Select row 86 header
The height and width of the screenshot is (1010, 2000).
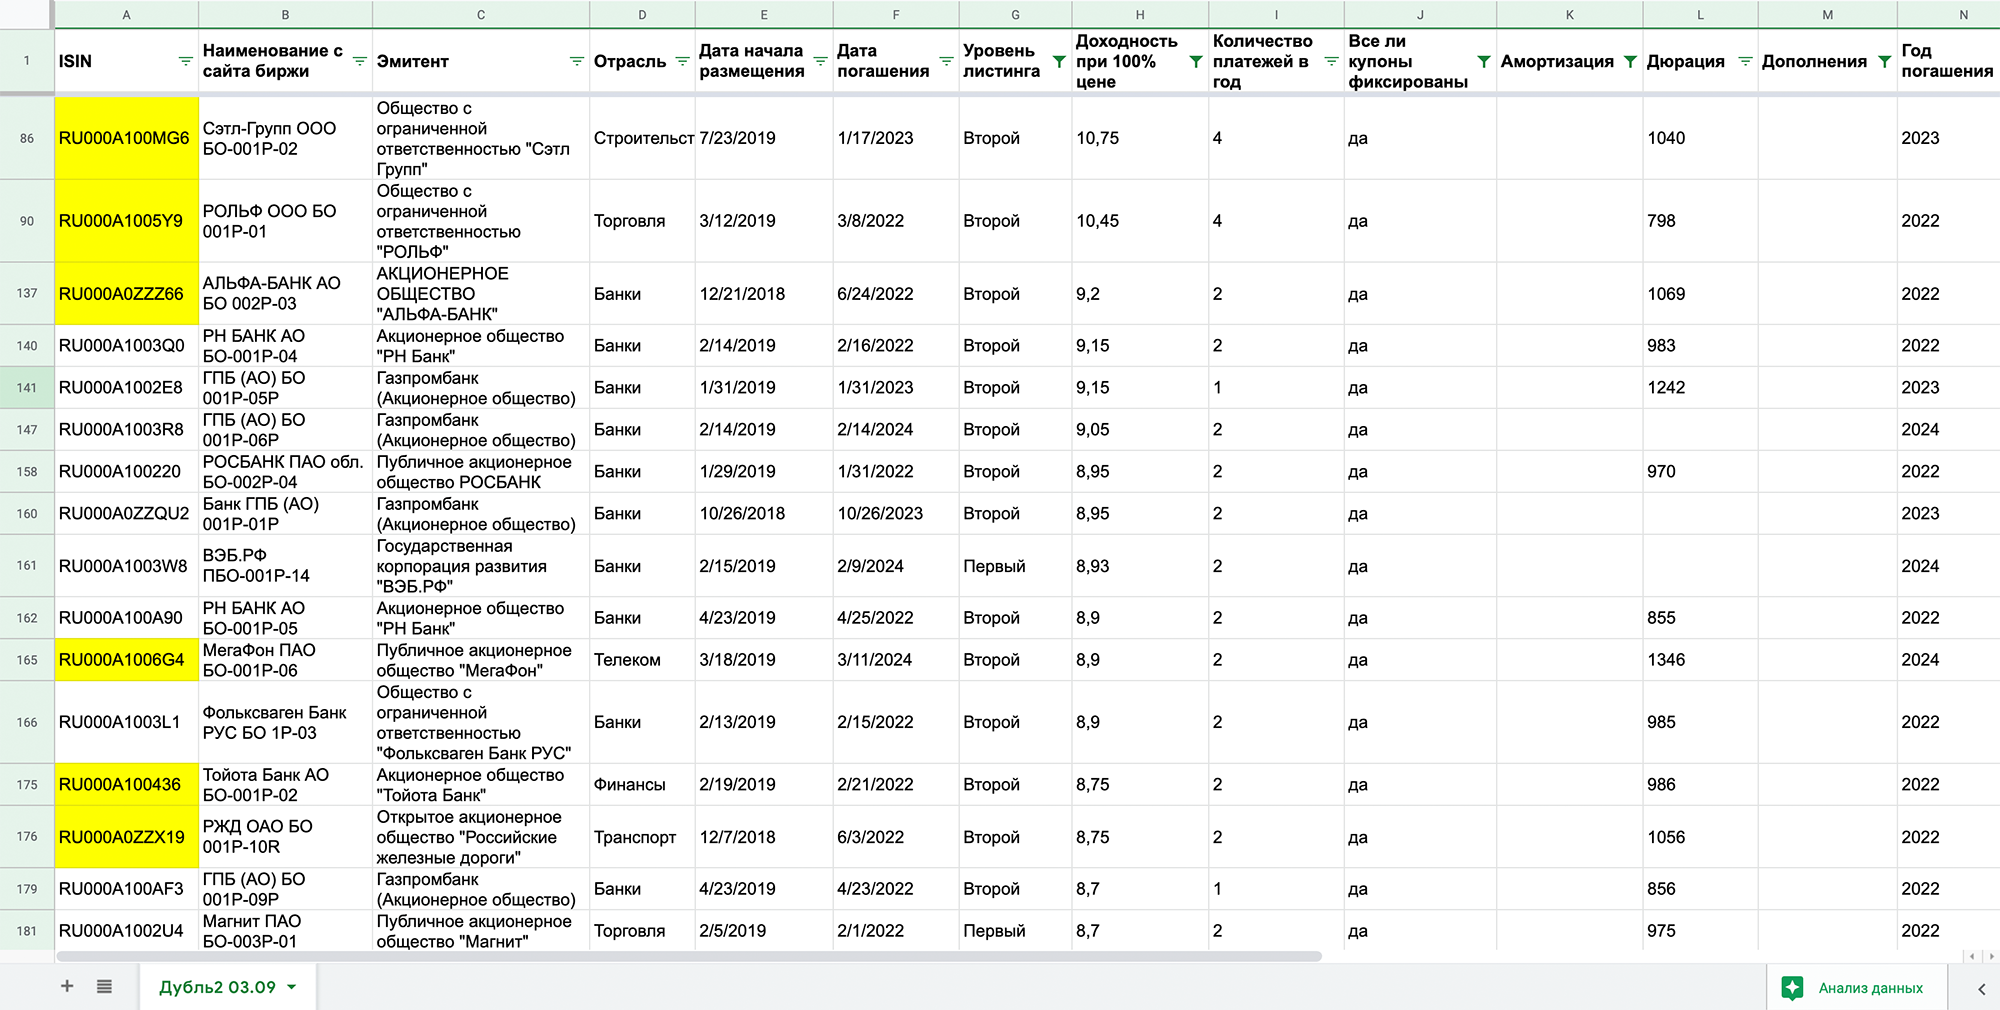pos(27,138)
